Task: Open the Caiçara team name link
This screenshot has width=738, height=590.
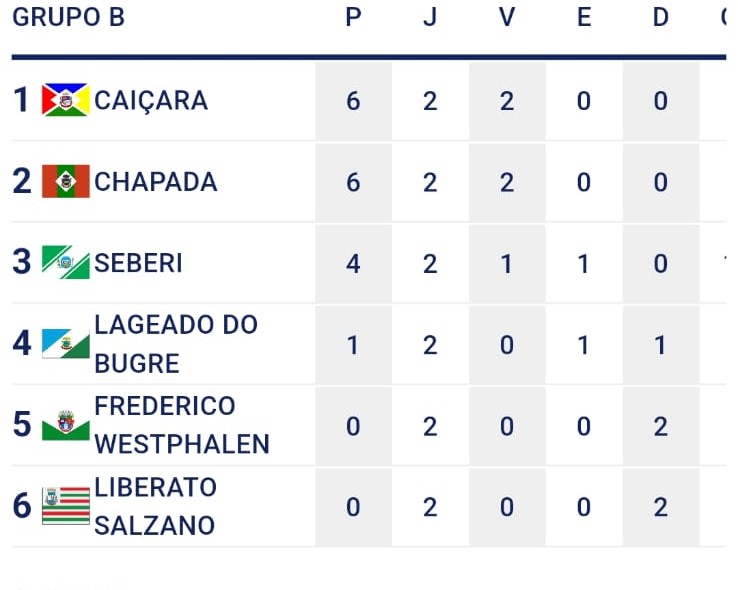Action: tap(151, 100)
